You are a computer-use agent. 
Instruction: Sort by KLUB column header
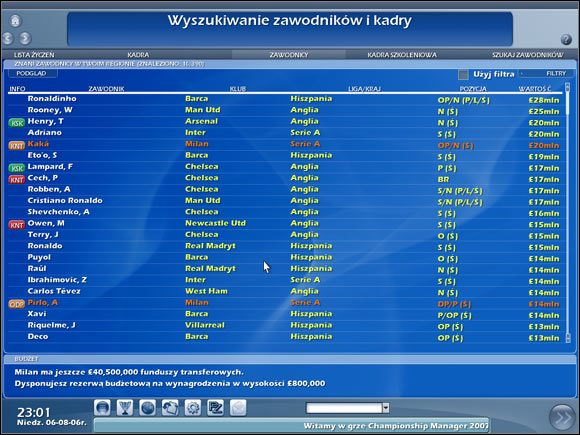[x=237, y=89]
